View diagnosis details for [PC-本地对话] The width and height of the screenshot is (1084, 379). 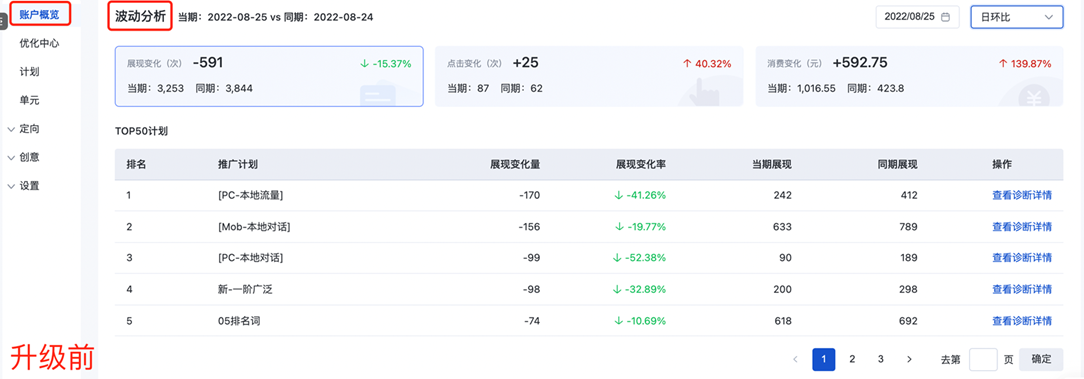point(1022,257)
